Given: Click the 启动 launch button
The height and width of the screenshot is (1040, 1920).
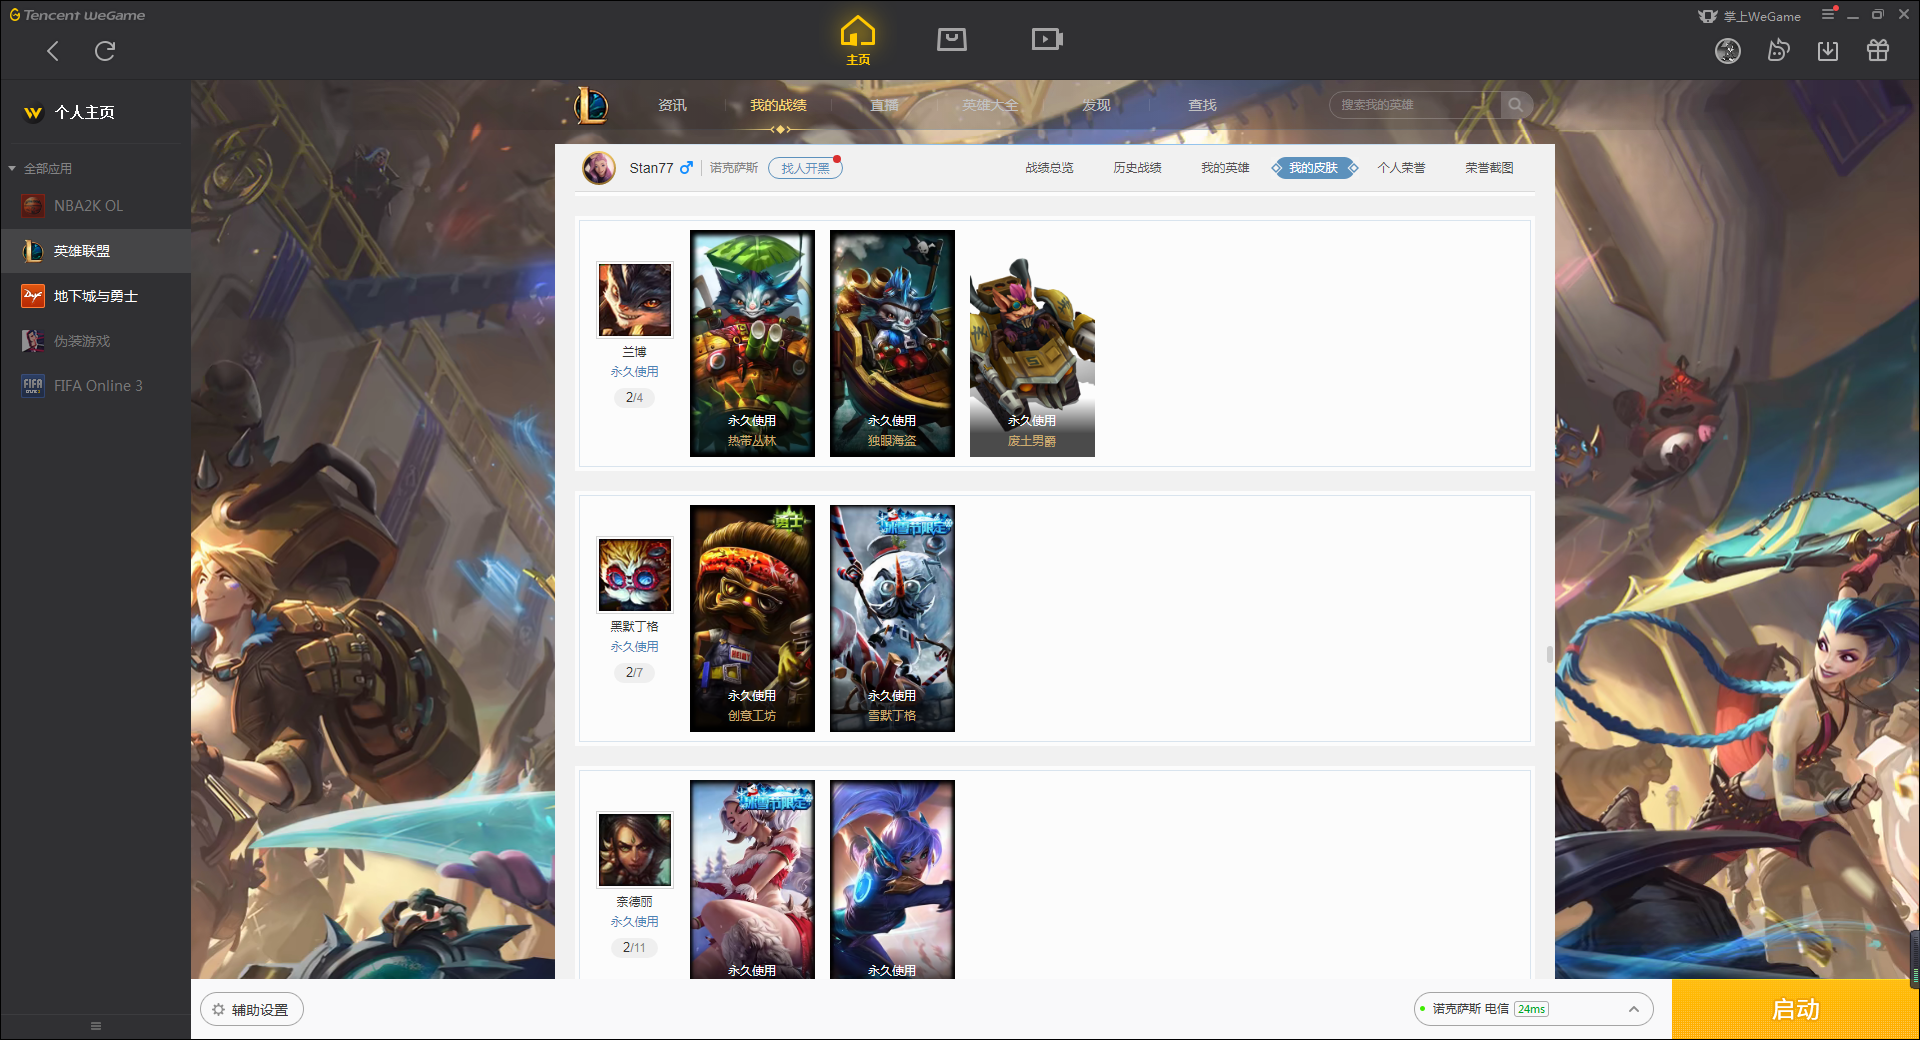Looking at the screenshot, I should tap(1795, 1010).
